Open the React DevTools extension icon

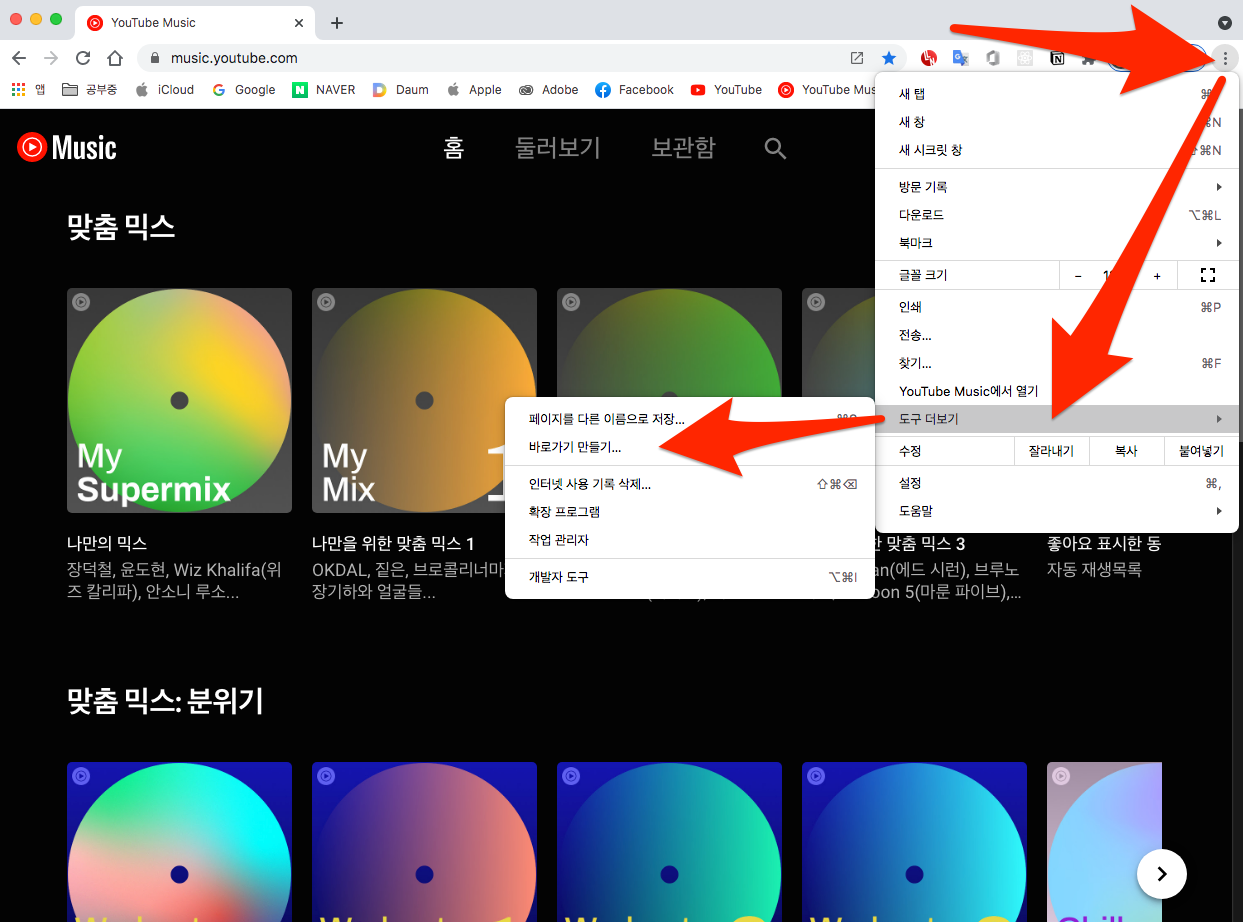click(1025, 58)
